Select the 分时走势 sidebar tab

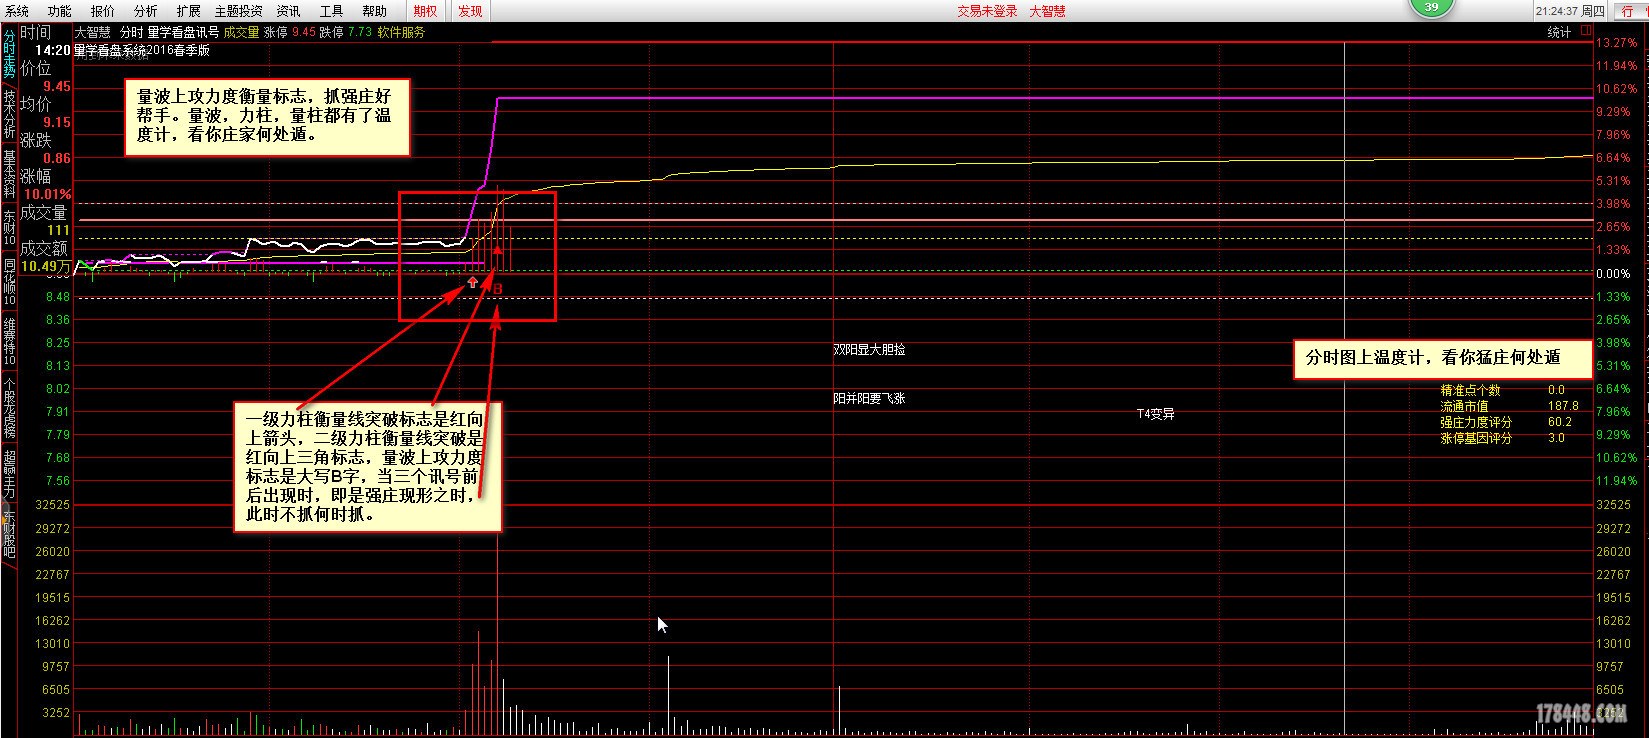[9, 56]
